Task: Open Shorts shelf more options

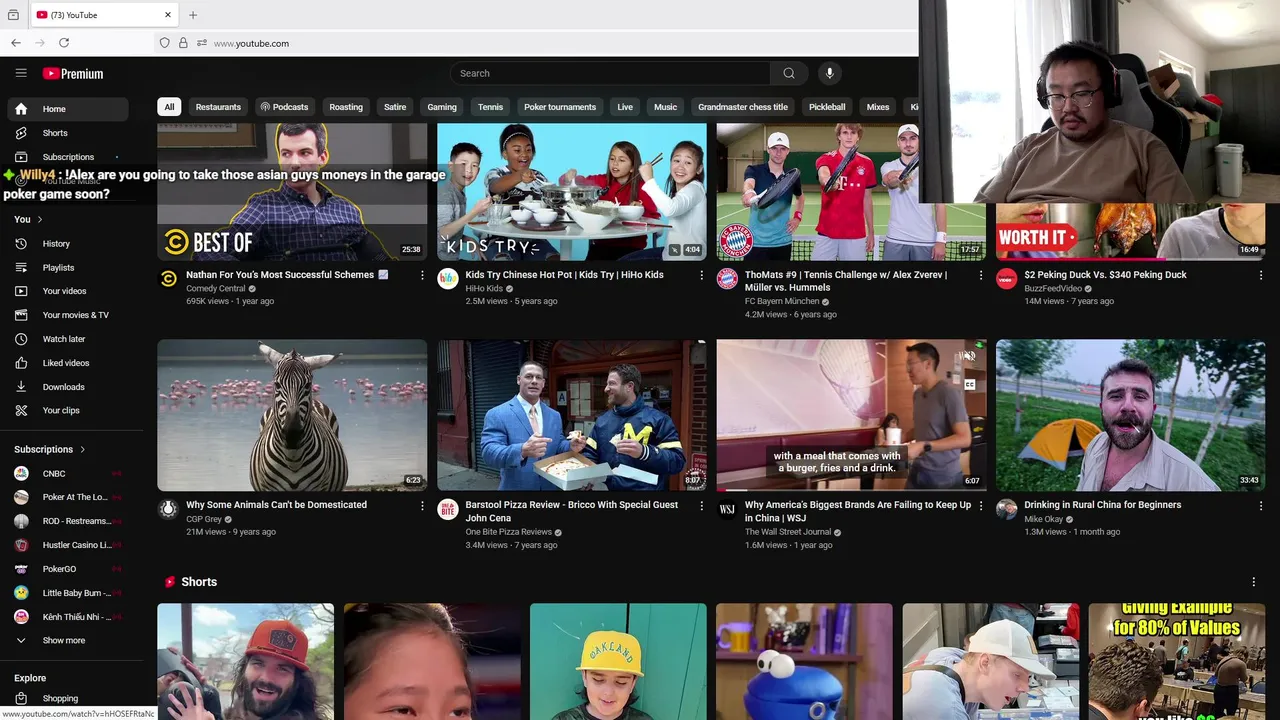Action: point(1253,582)
